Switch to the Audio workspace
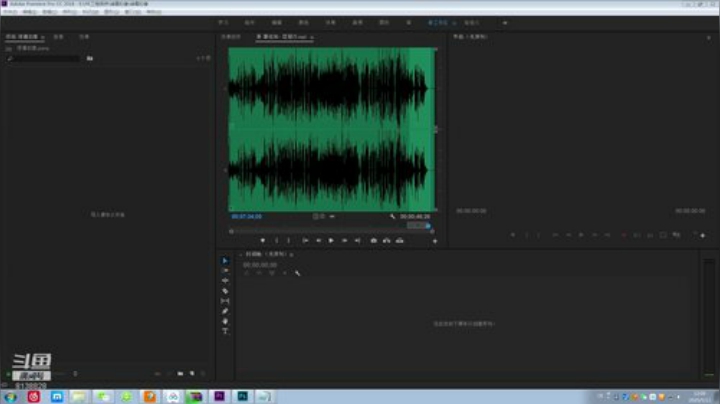Viewport: 720px width, 404px height. pos(357,22)
